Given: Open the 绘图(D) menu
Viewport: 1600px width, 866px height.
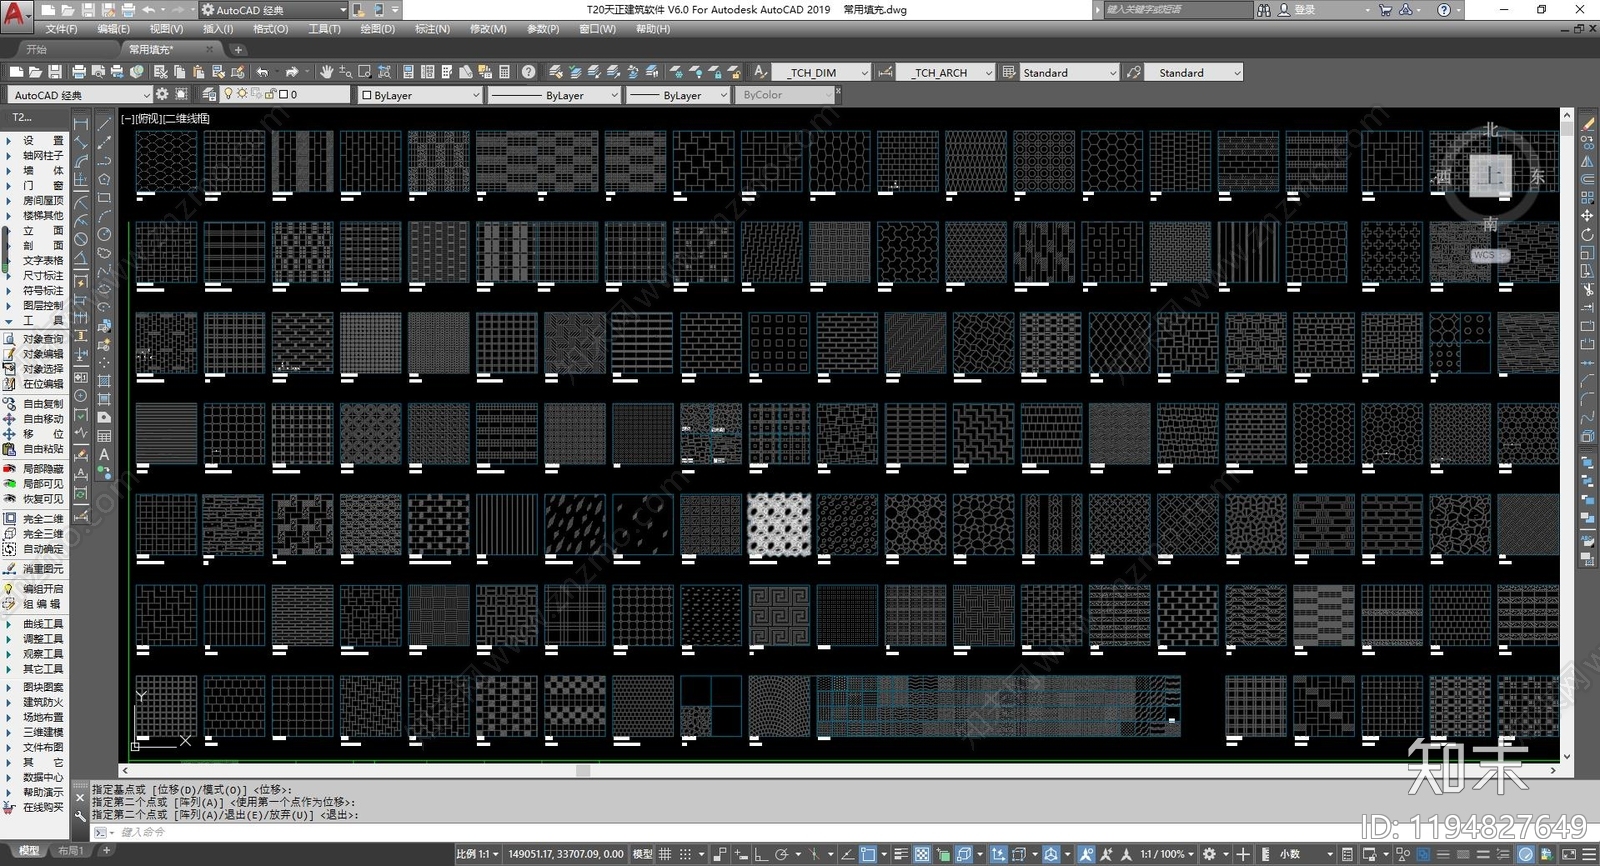Looking at the screenshot, I should point(378,29).
